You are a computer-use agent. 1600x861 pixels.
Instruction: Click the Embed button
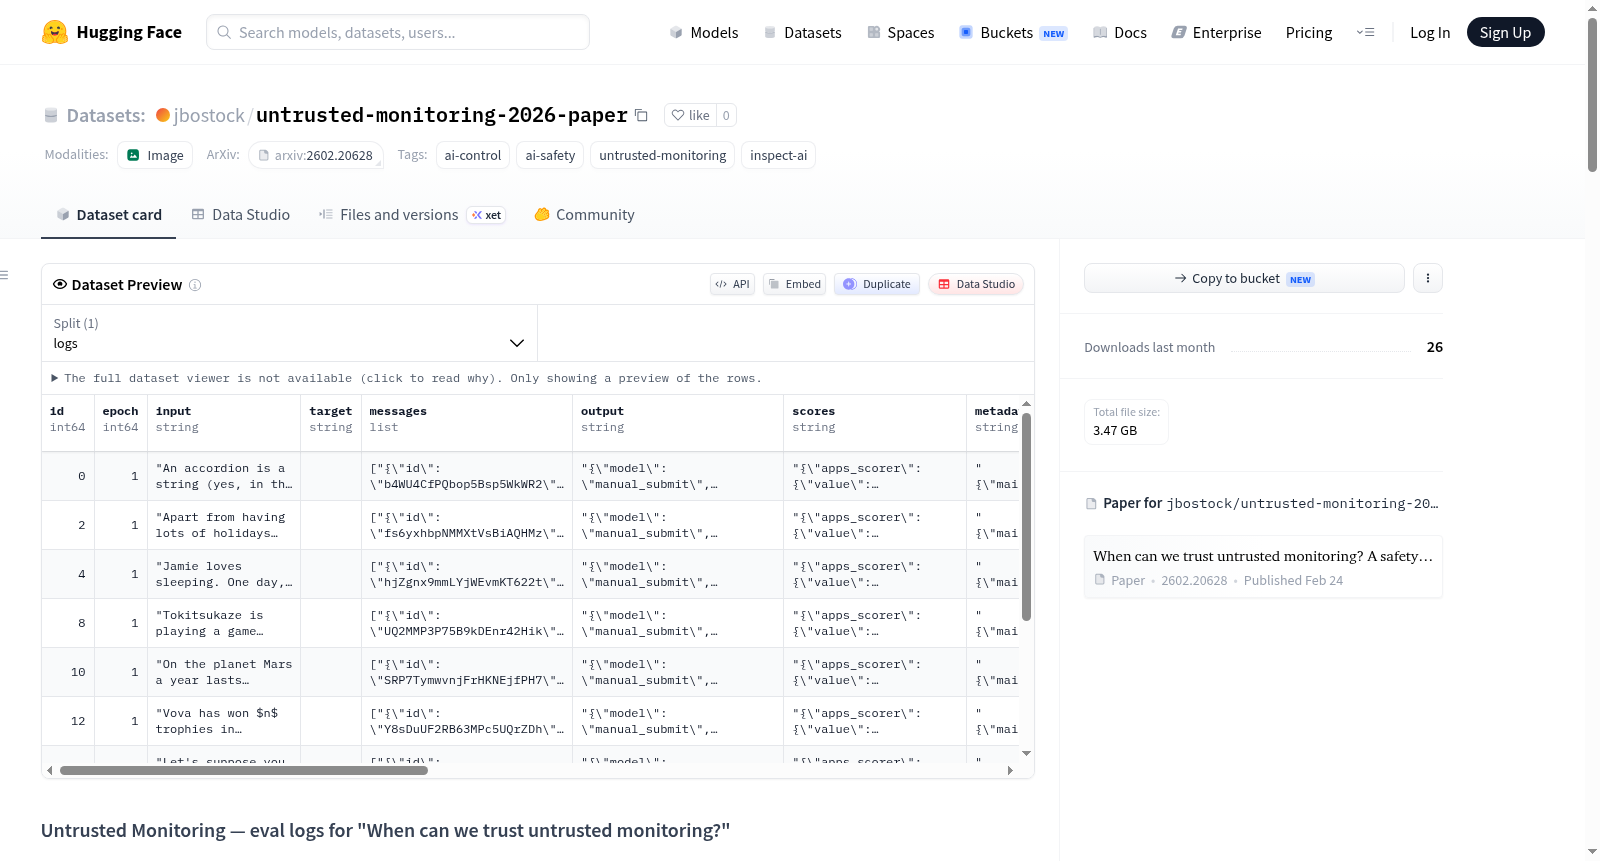click(795, 284)
